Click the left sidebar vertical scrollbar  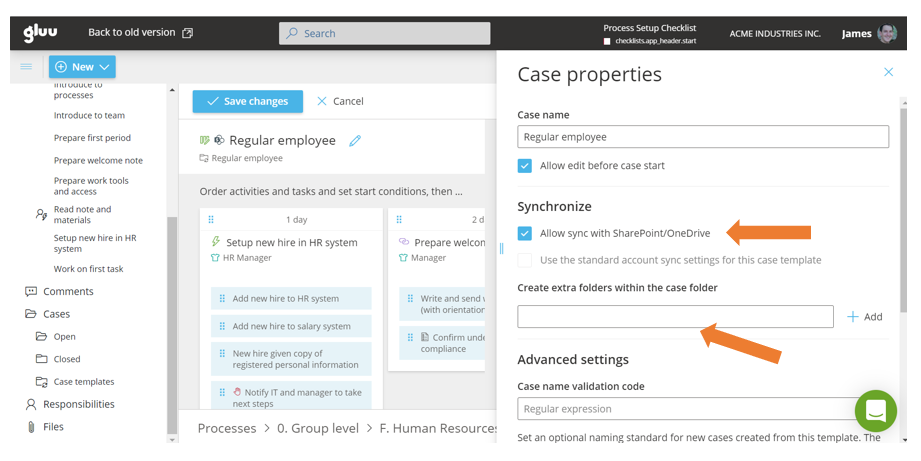coord(172,300)
